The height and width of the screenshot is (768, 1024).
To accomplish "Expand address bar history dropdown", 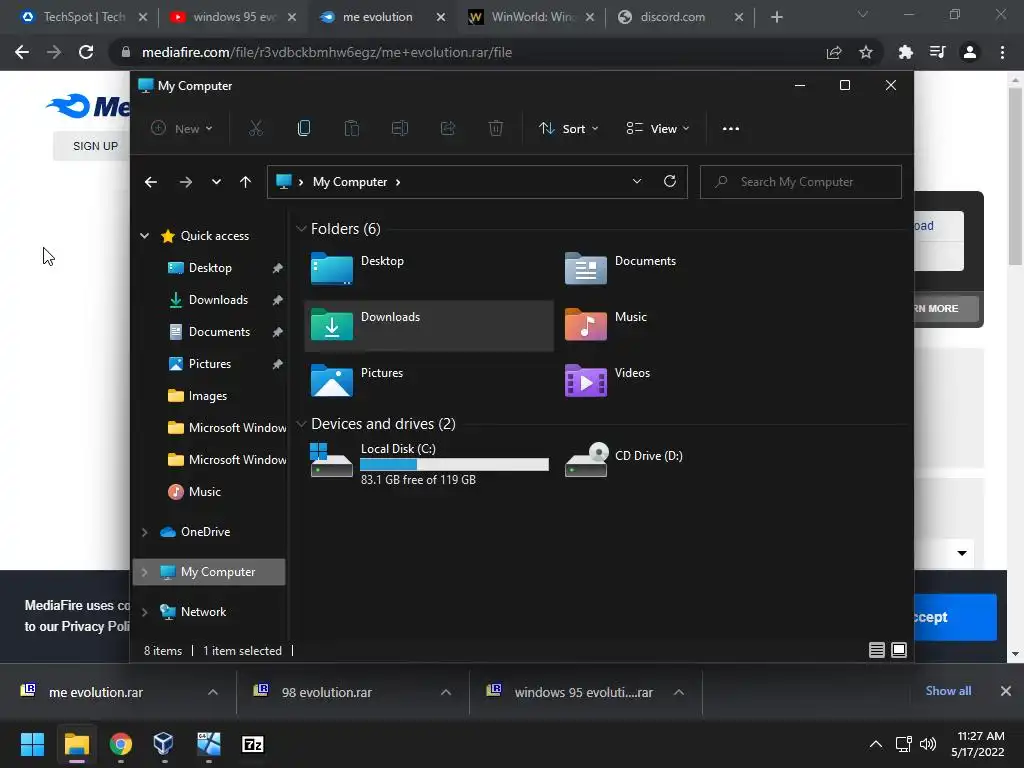I will pyautogui.click(x=637, y=181).
